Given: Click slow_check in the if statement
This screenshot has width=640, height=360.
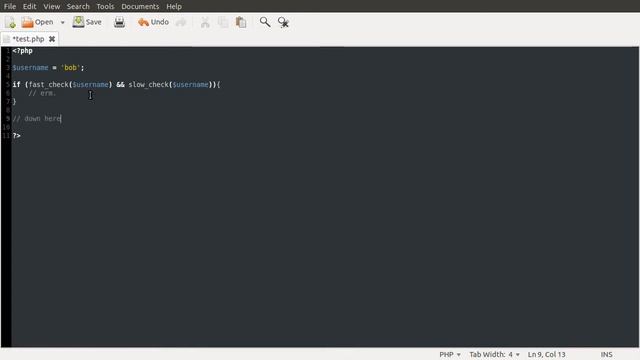Looking at the screenshot, I should pos(149,85).
